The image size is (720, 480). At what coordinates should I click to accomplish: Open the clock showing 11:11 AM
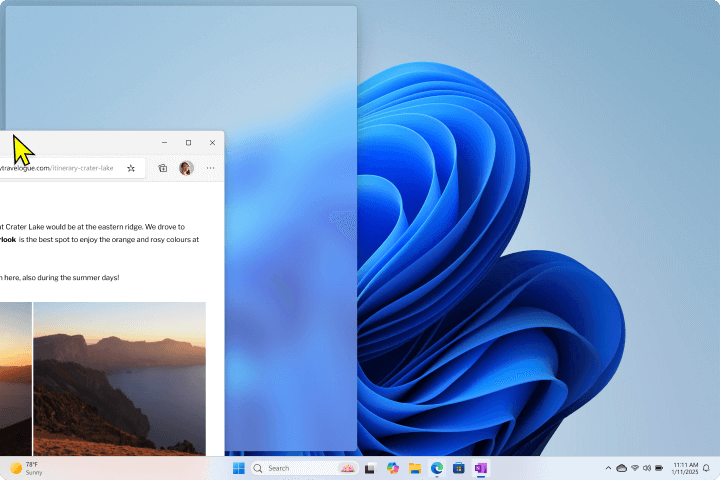[685, 468]
